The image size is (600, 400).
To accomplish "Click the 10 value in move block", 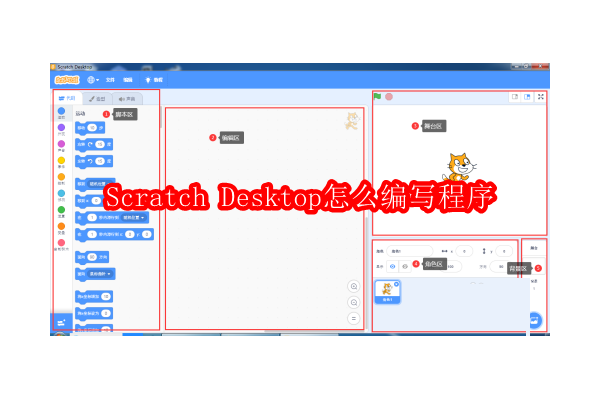I will [x=92, y=127].
